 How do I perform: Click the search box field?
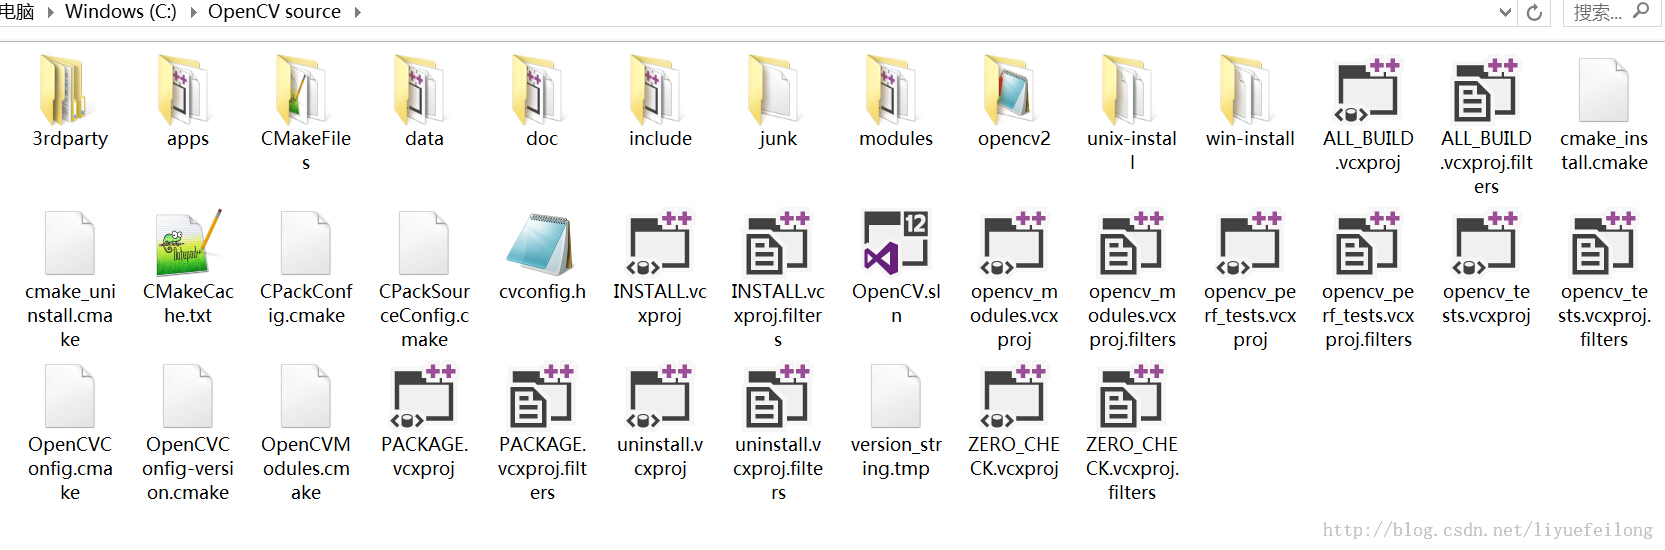(x=1611, y=13)
